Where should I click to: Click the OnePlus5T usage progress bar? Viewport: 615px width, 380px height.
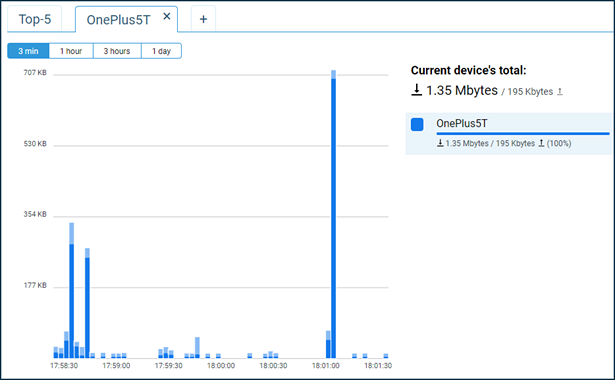[523, 133]
